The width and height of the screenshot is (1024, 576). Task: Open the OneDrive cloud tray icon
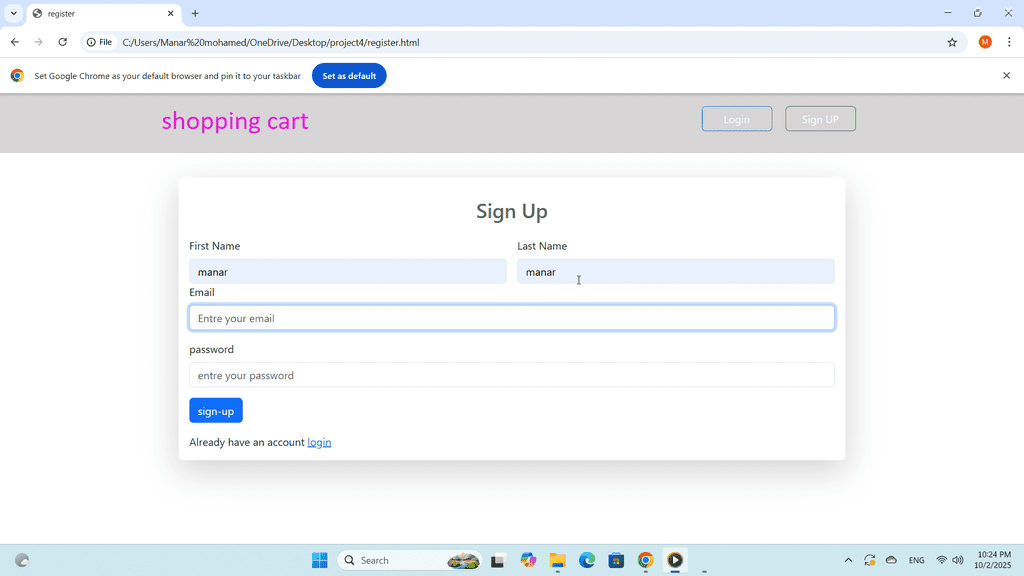pyautogui.click(x=891, y=560)
